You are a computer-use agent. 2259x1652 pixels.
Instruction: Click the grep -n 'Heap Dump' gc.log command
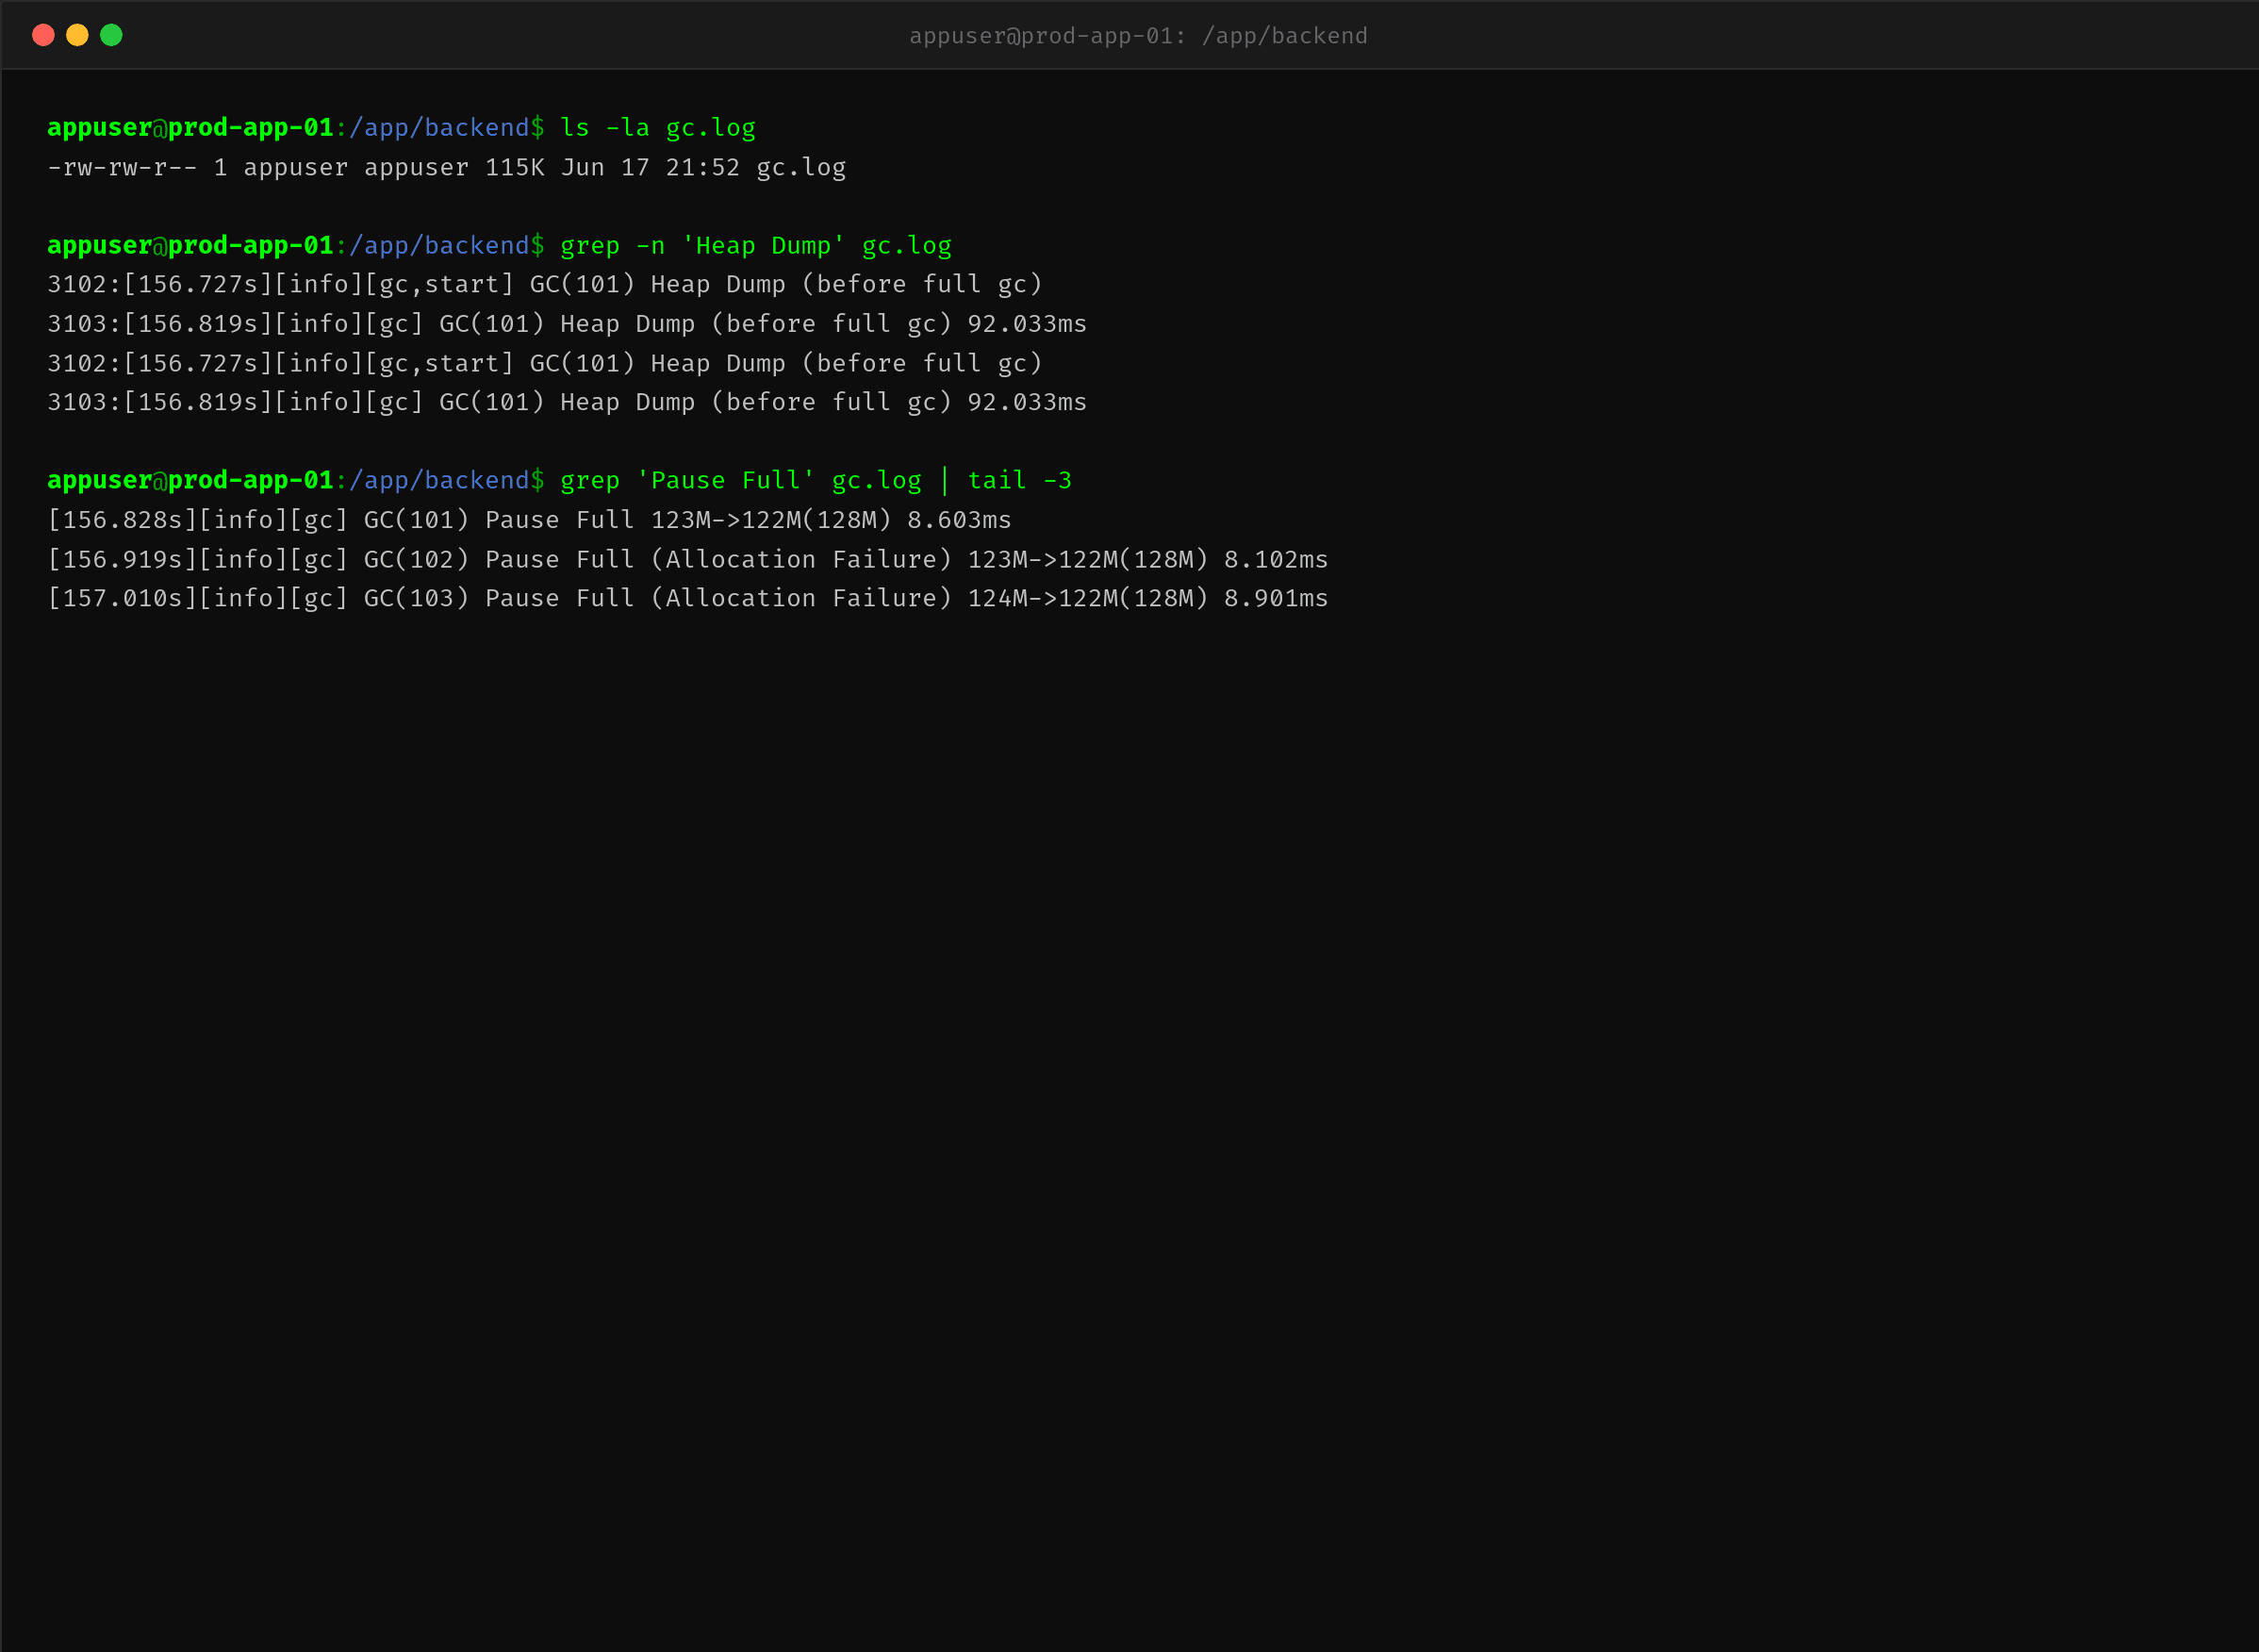point(756,246)
